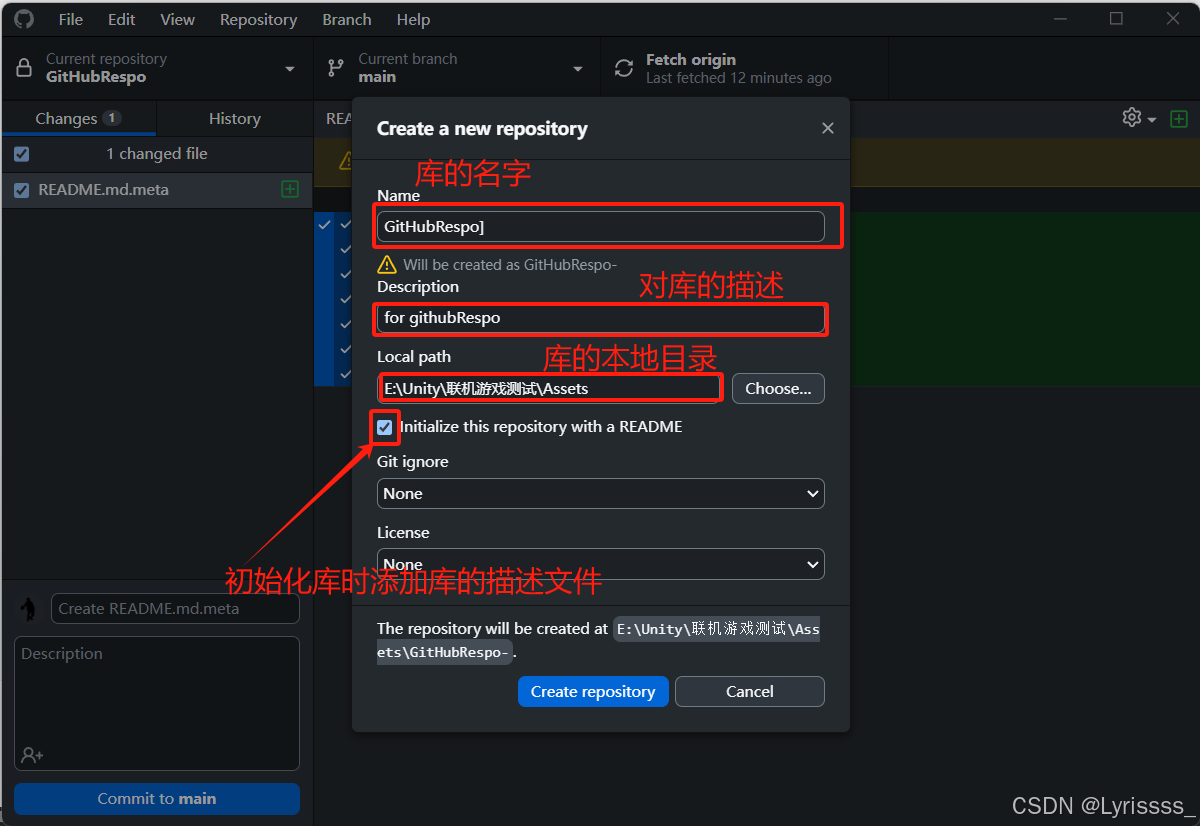Open the Branch menu
This screenshot has height=826, width=1200.
(347, 19)
